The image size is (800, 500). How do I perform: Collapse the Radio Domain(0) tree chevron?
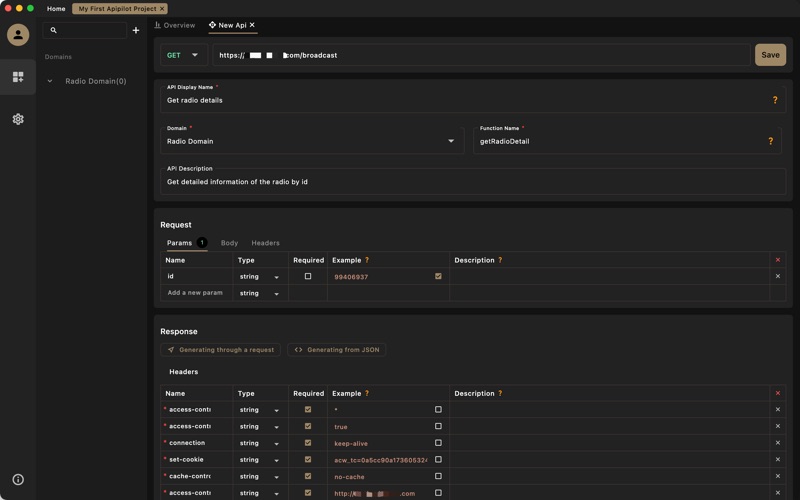(50, 81)
